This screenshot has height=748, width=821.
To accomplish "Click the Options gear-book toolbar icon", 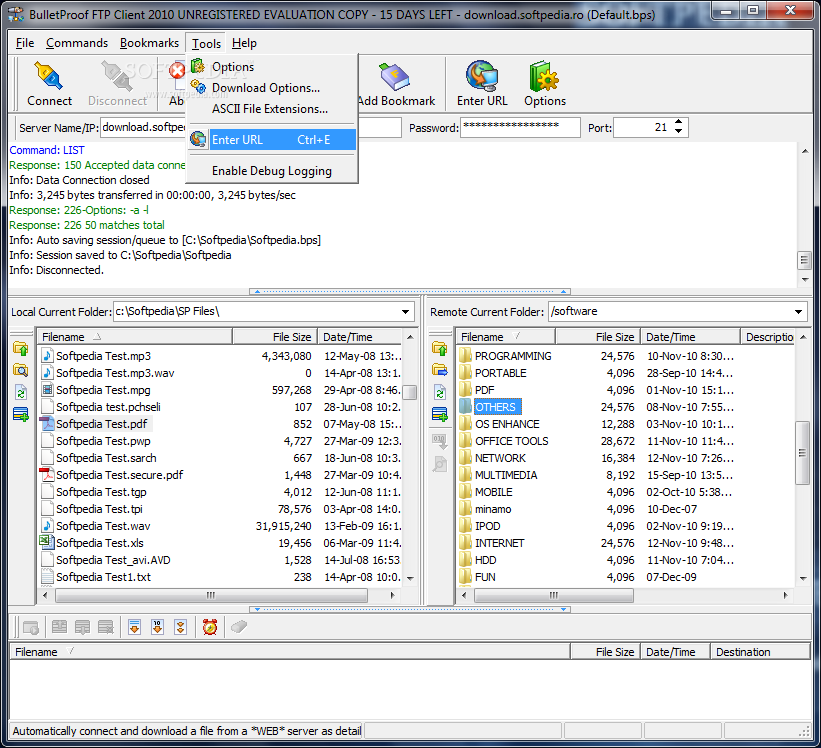I will tap(544, 76).
